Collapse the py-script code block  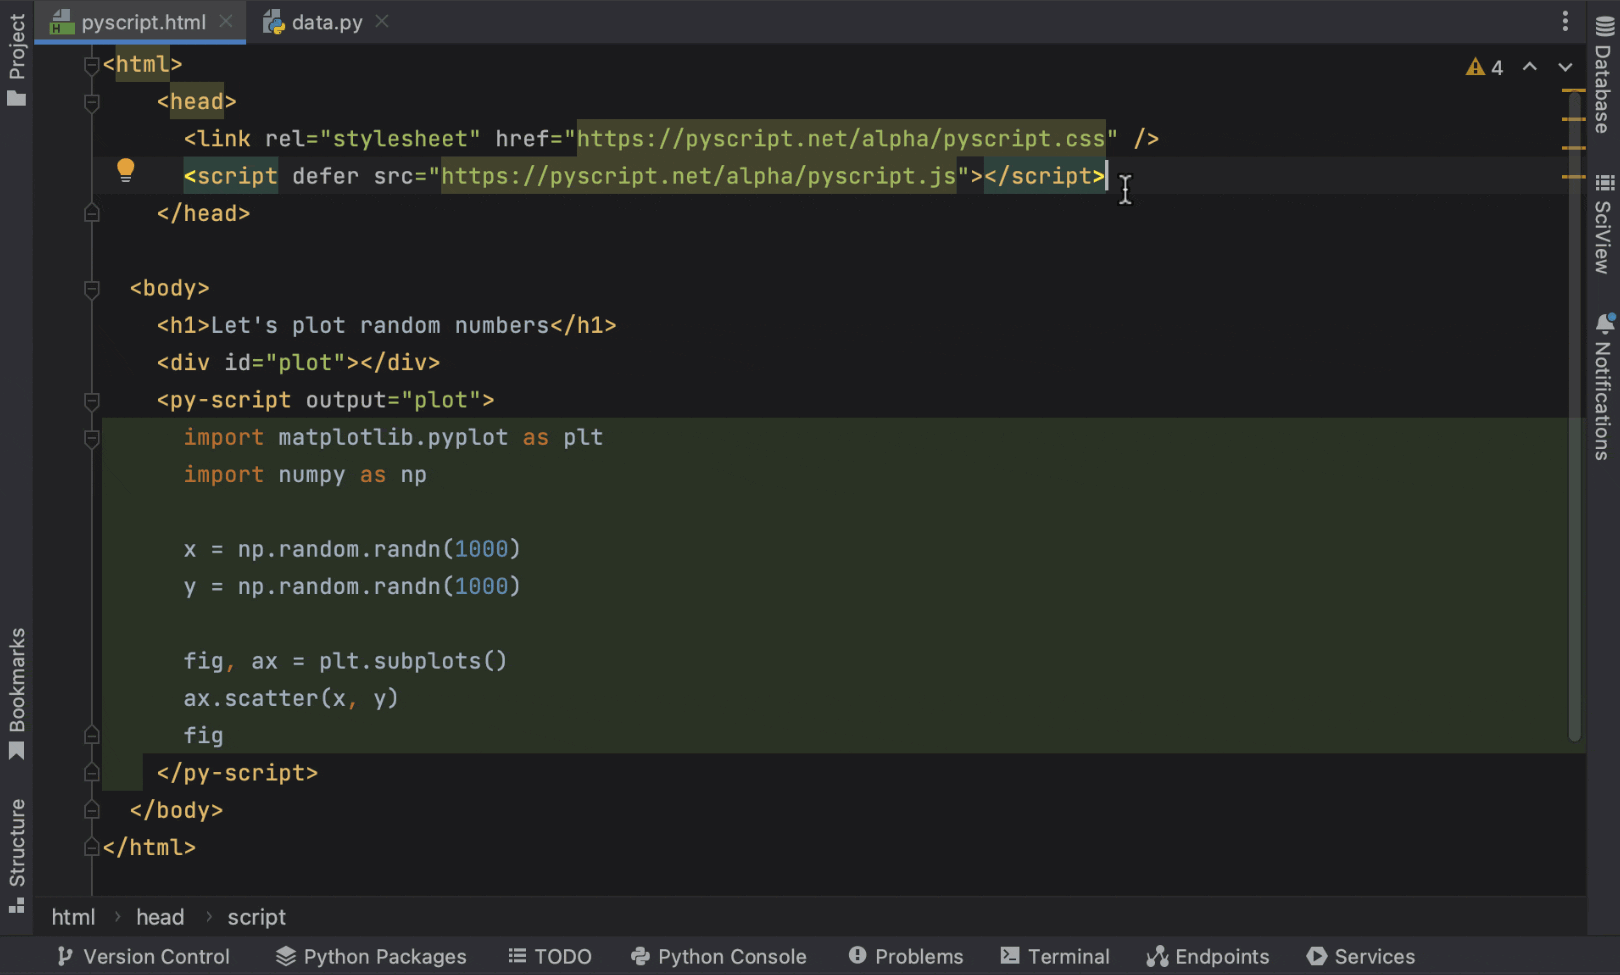click(x=91, y=437)
